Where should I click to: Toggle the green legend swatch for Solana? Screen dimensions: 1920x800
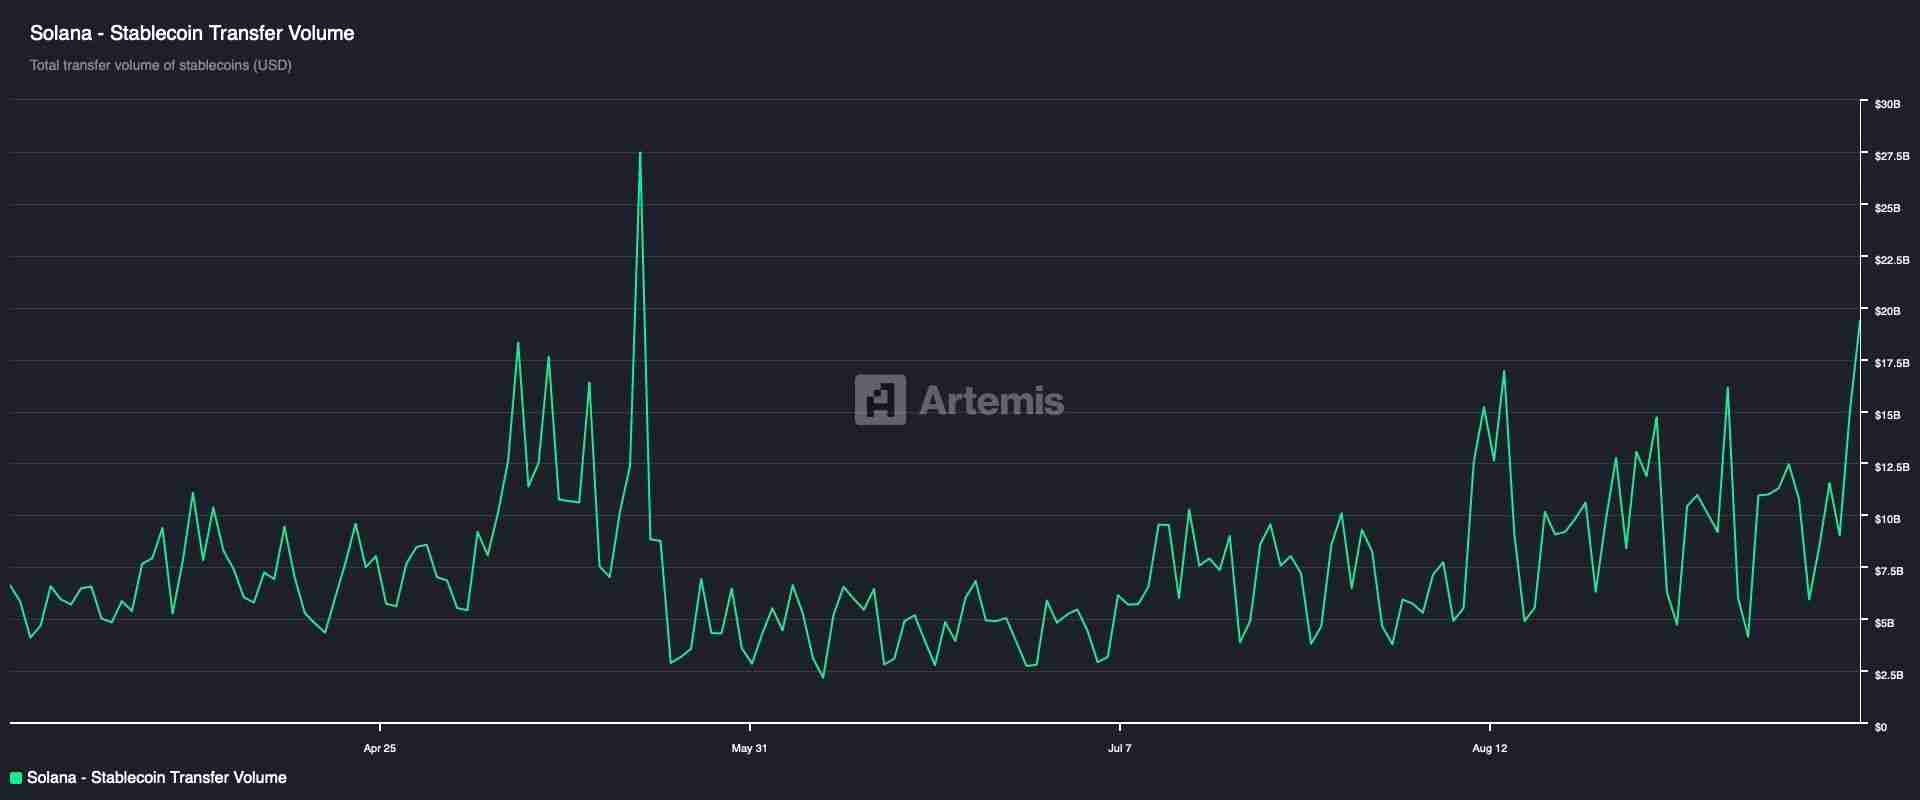coord(16,778)
